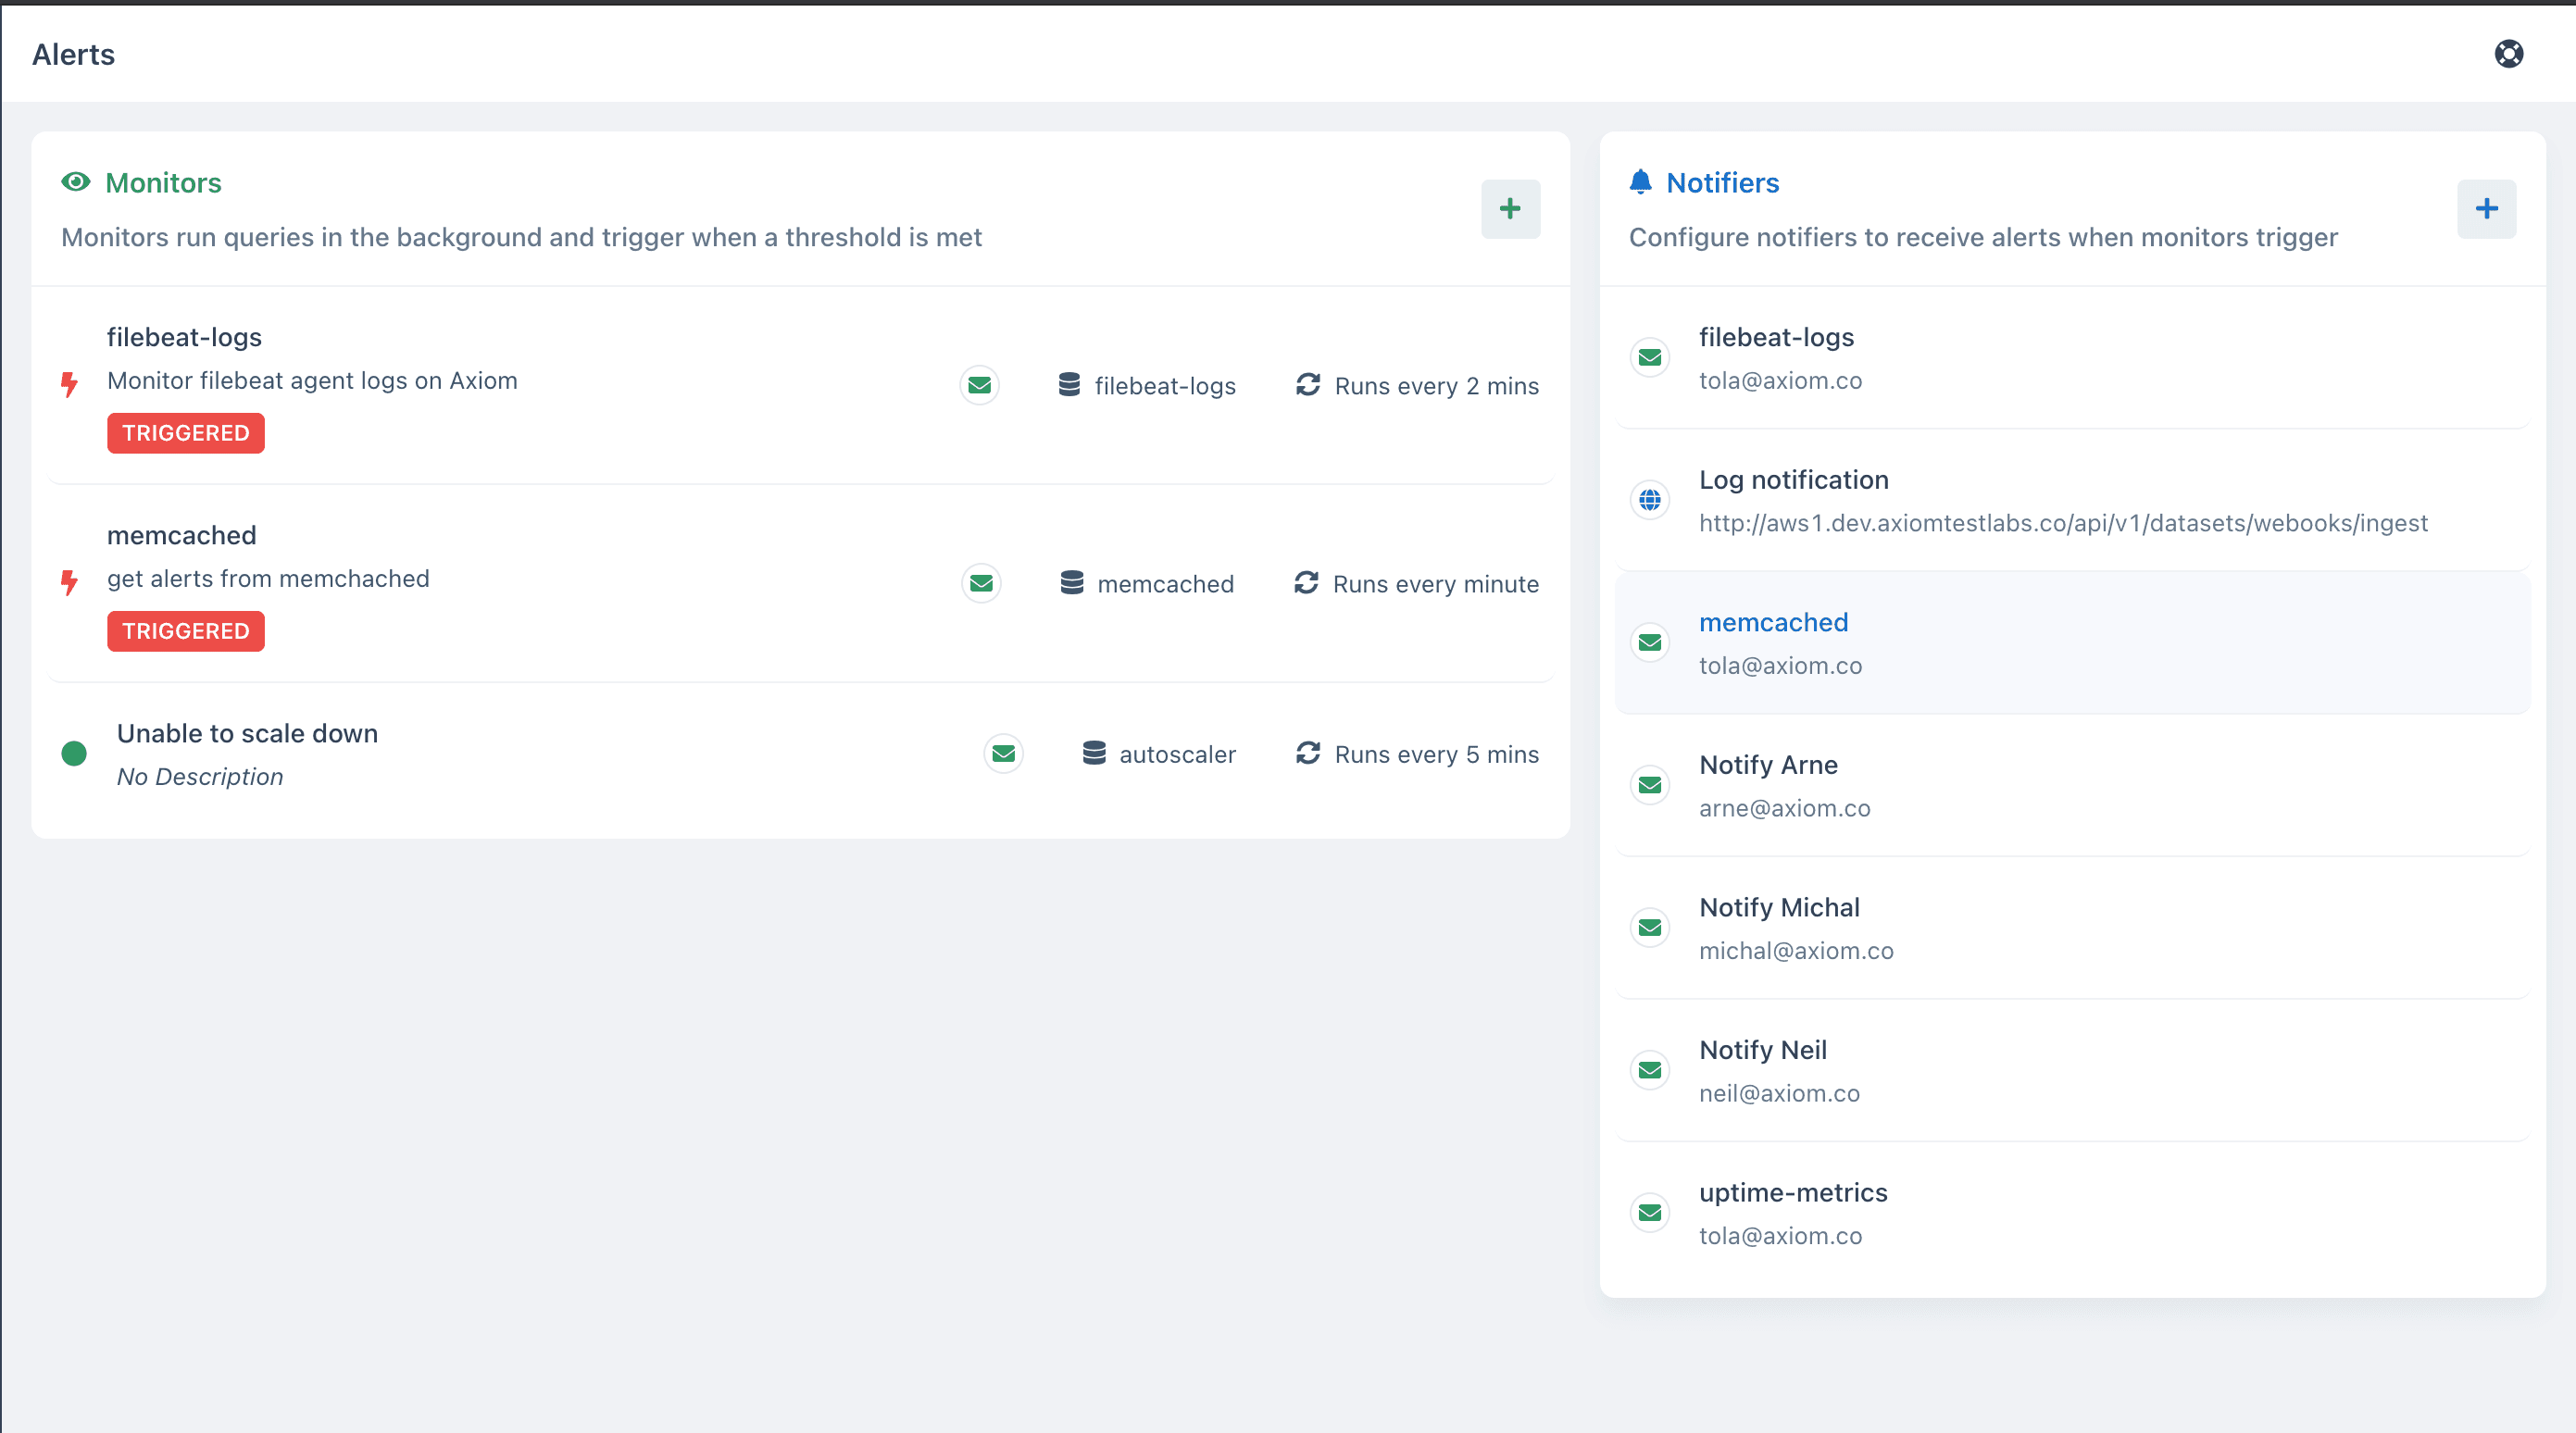
Task: Open the help lifebuoy icon
Action: [x=2508, y=54]
